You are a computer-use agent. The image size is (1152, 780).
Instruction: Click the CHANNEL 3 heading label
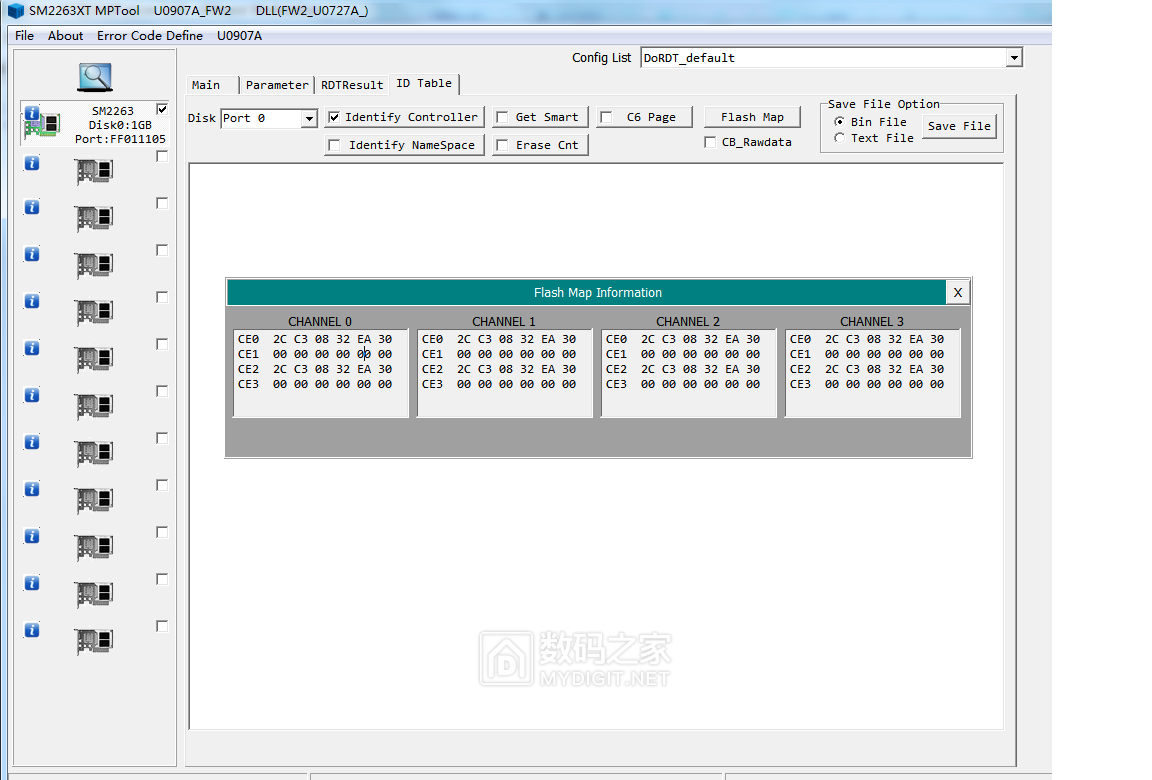click(x=871, y=322)
